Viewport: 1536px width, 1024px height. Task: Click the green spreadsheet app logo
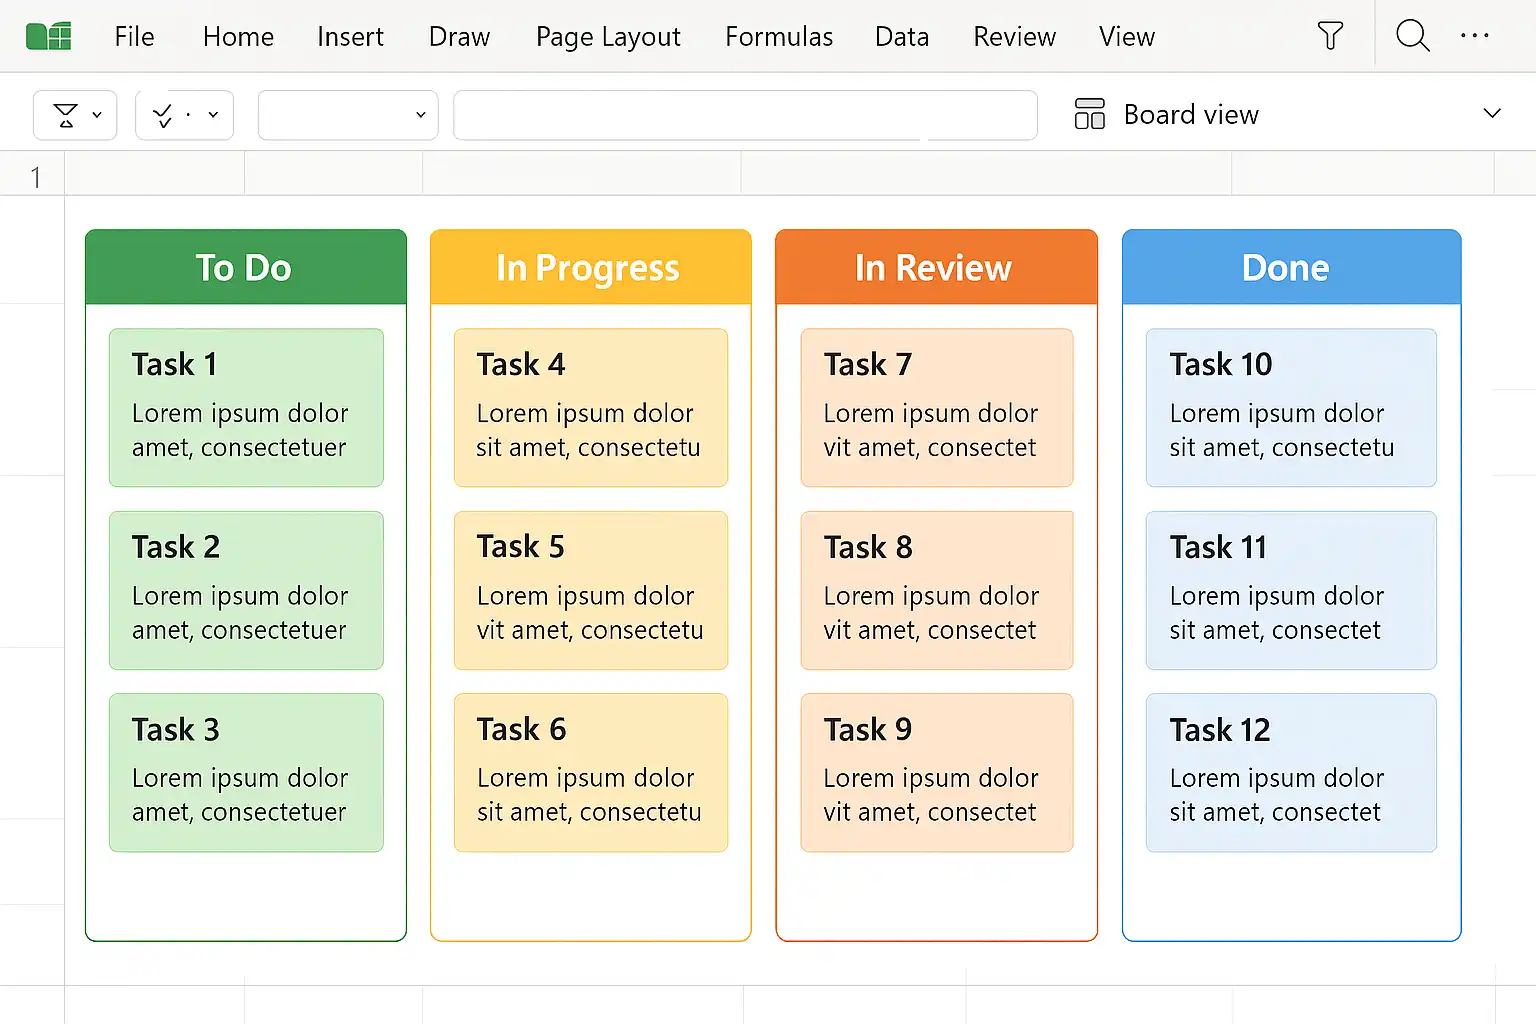click(48, 37)
